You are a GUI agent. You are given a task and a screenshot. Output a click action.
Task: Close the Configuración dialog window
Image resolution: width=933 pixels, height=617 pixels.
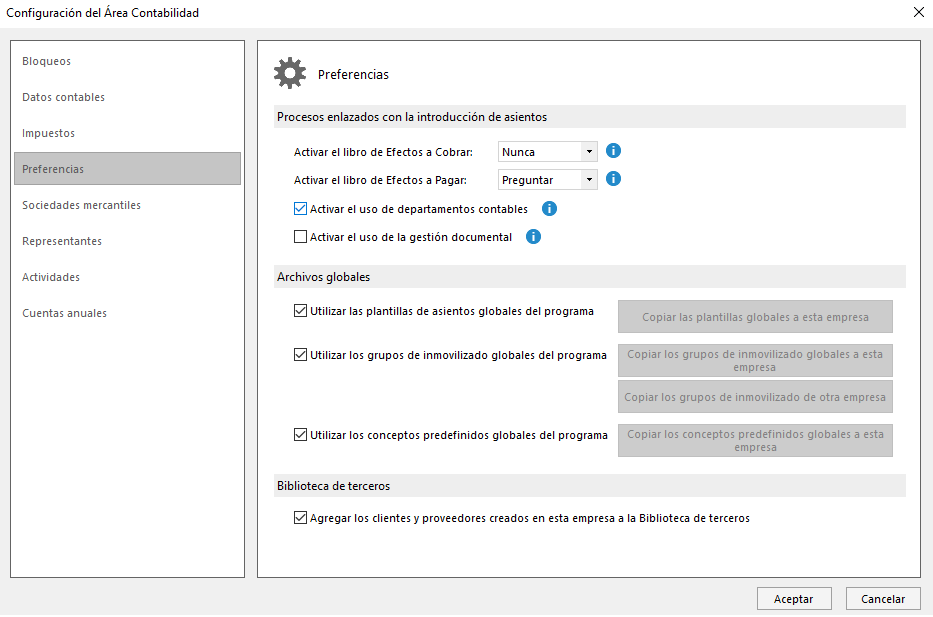pos(918,12)
